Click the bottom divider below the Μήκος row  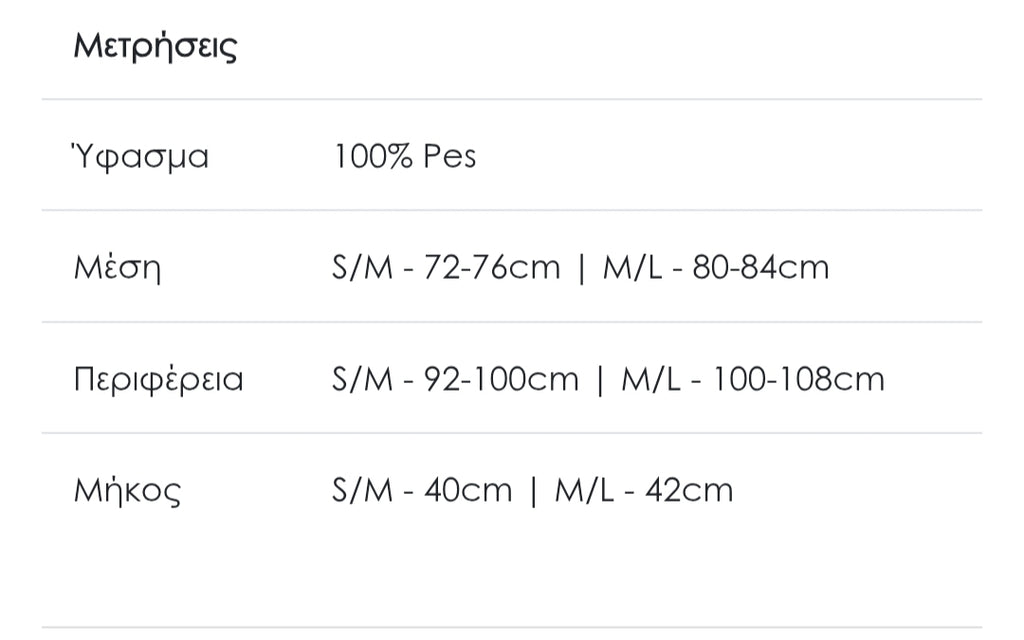512,628
